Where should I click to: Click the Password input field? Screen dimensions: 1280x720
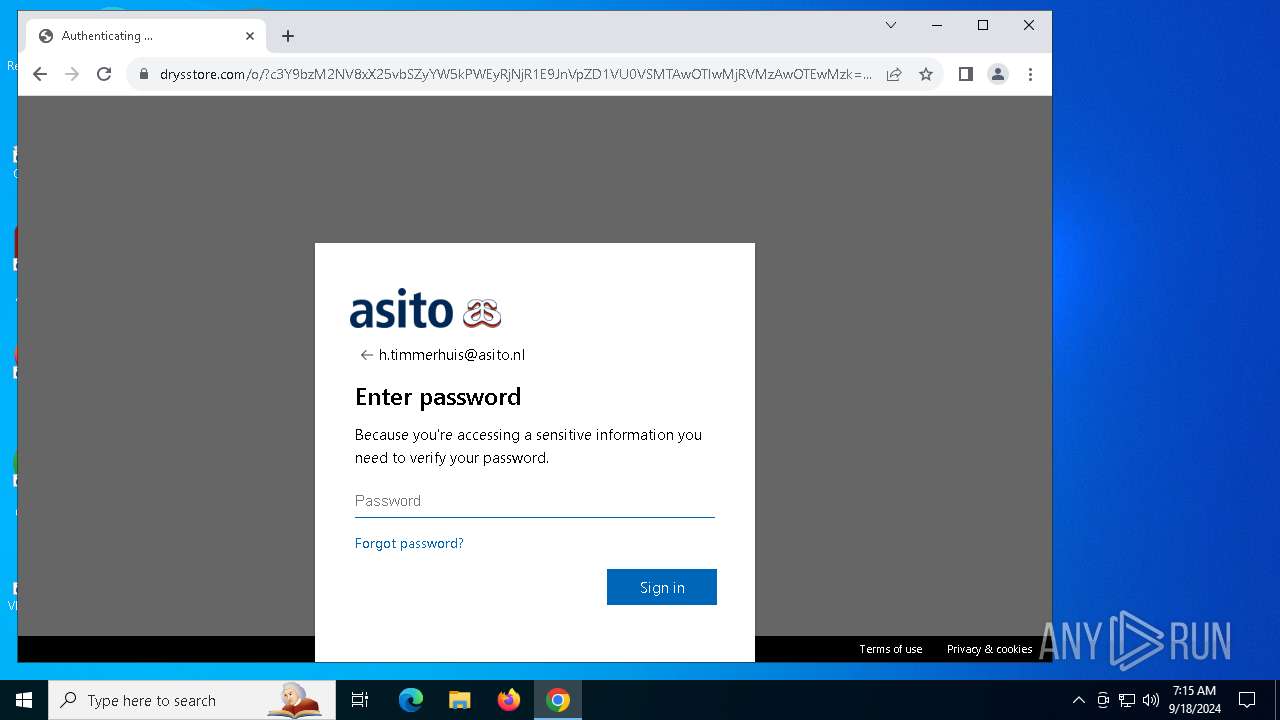[535, 501]
